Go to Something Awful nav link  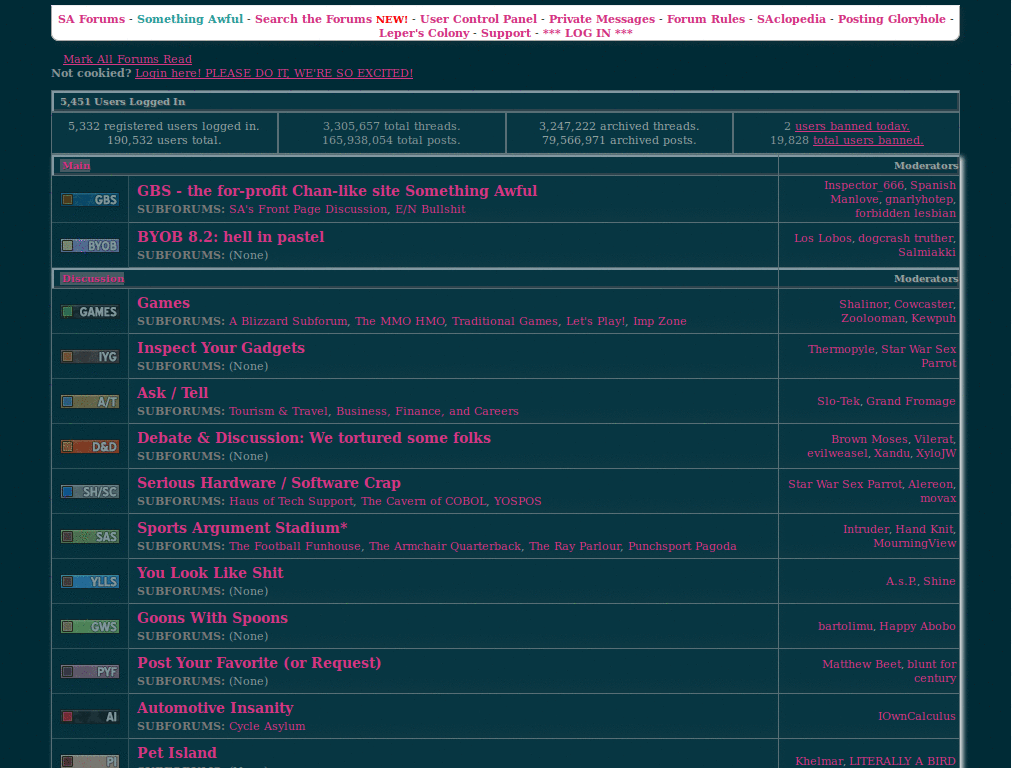tap(190, 19)
